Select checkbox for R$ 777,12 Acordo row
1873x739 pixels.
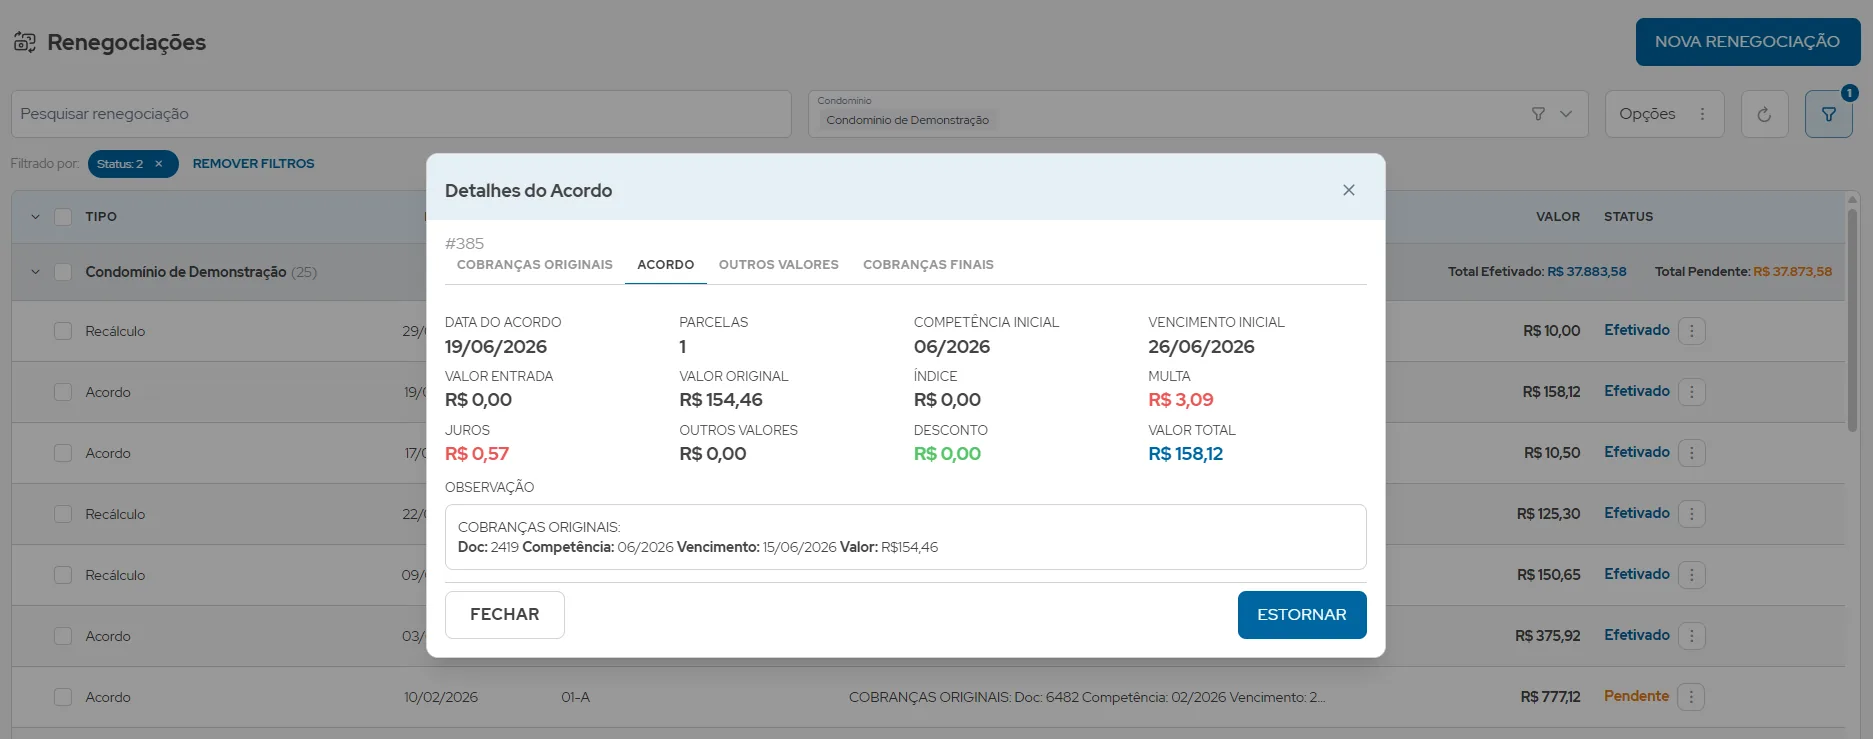click(63, 697)
